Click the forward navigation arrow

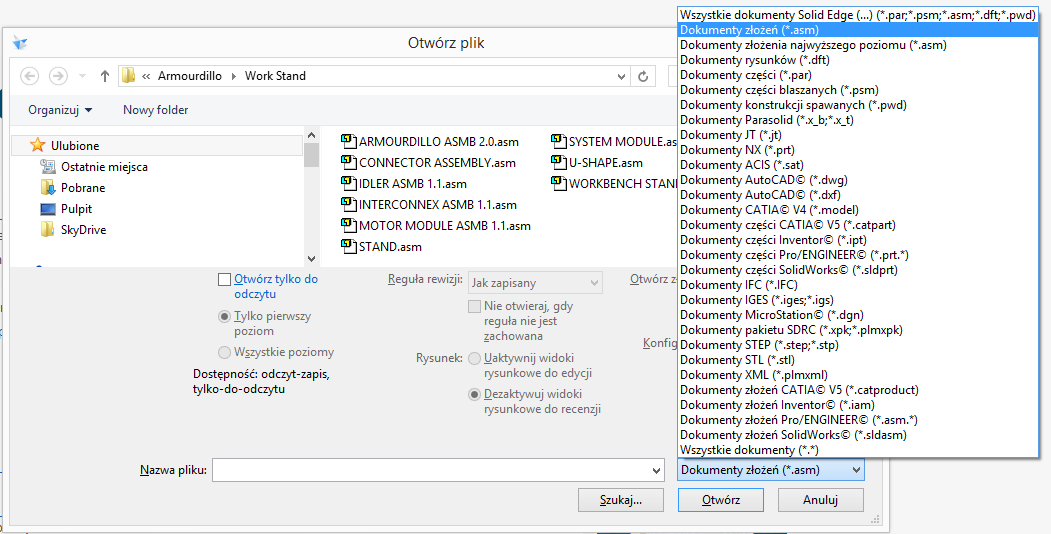(58, 76)
